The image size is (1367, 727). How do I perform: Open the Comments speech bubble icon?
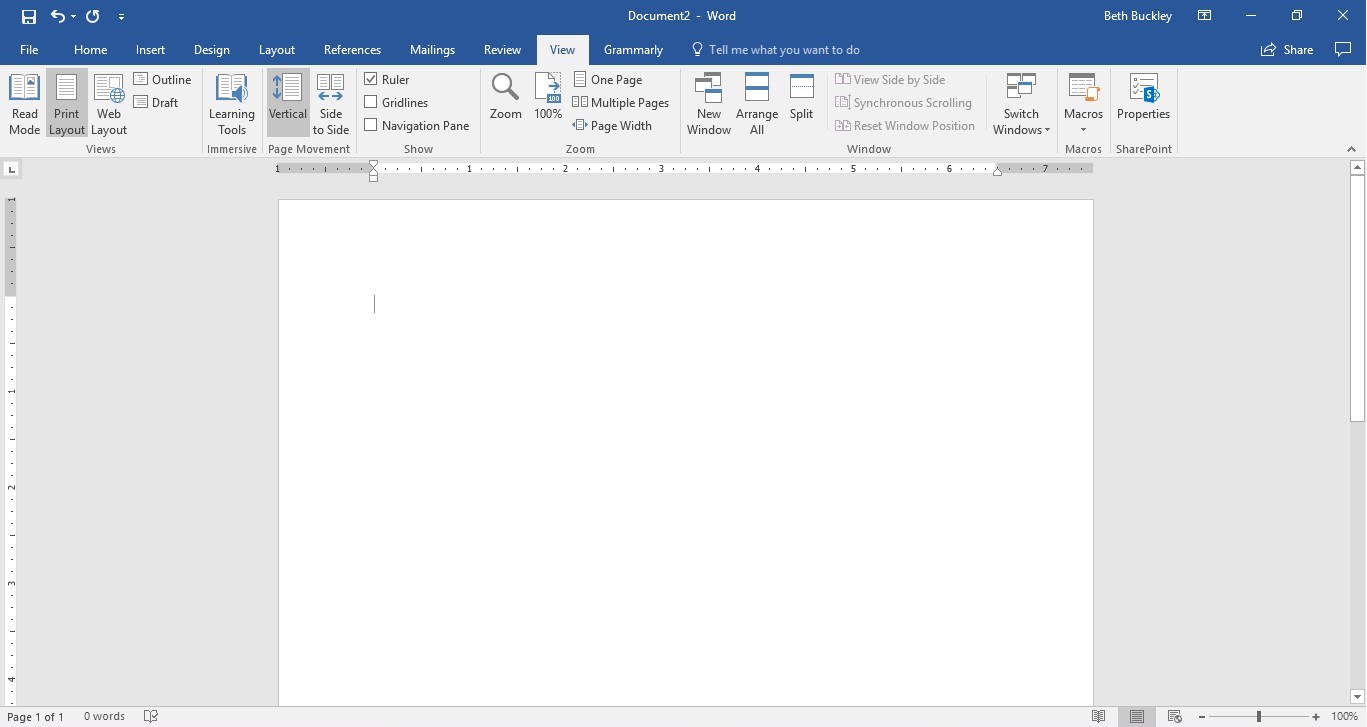(x=1343, y=49)
